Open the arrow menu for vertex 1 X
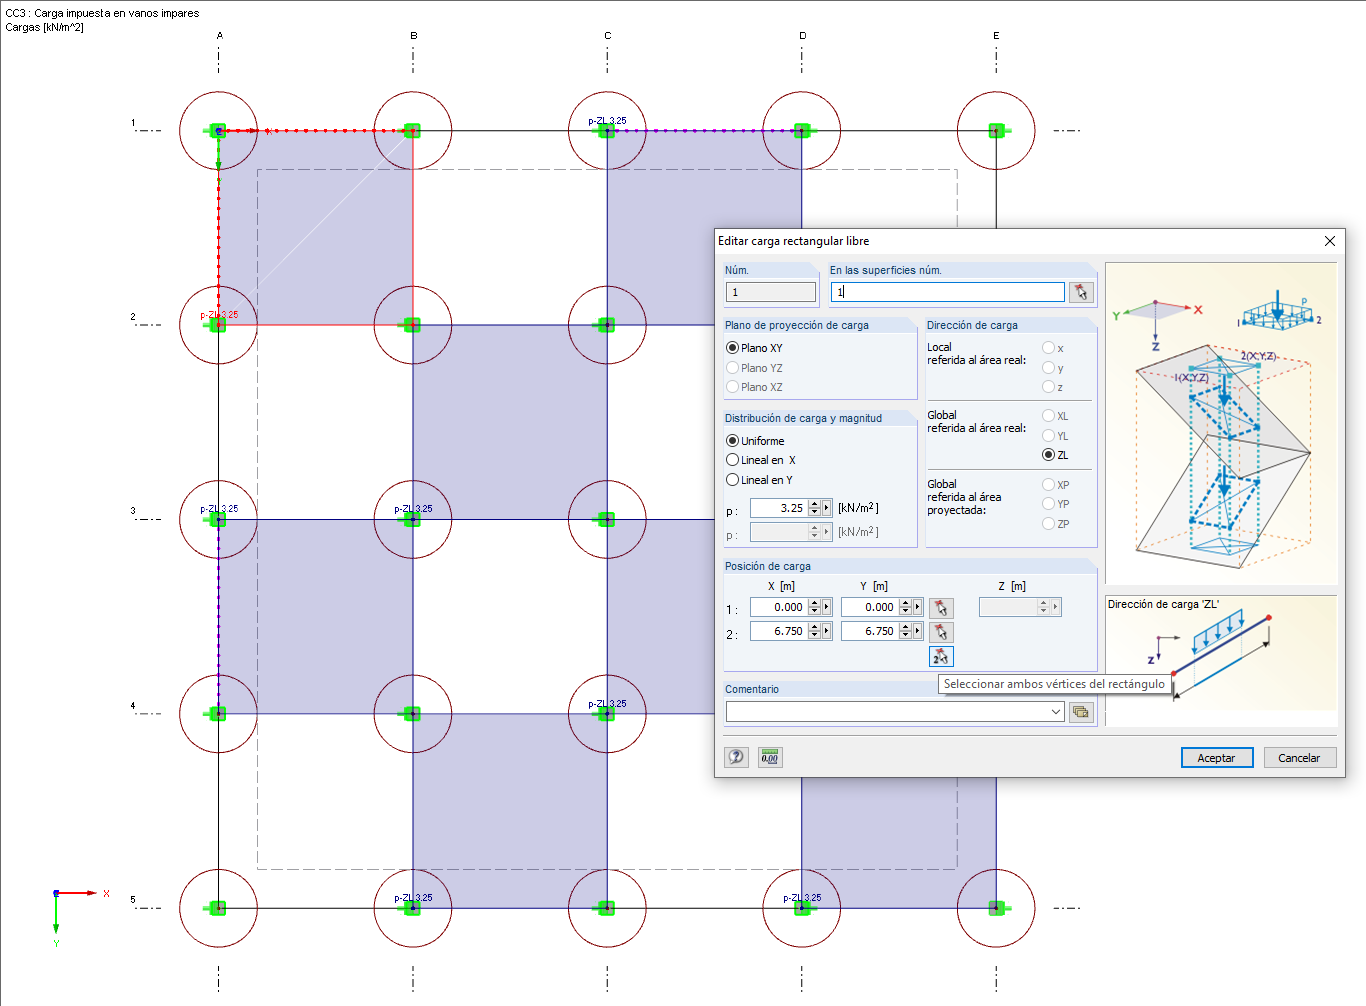Image resolution: width=1366 pixels, height=1006 pixels. [827, 607]
